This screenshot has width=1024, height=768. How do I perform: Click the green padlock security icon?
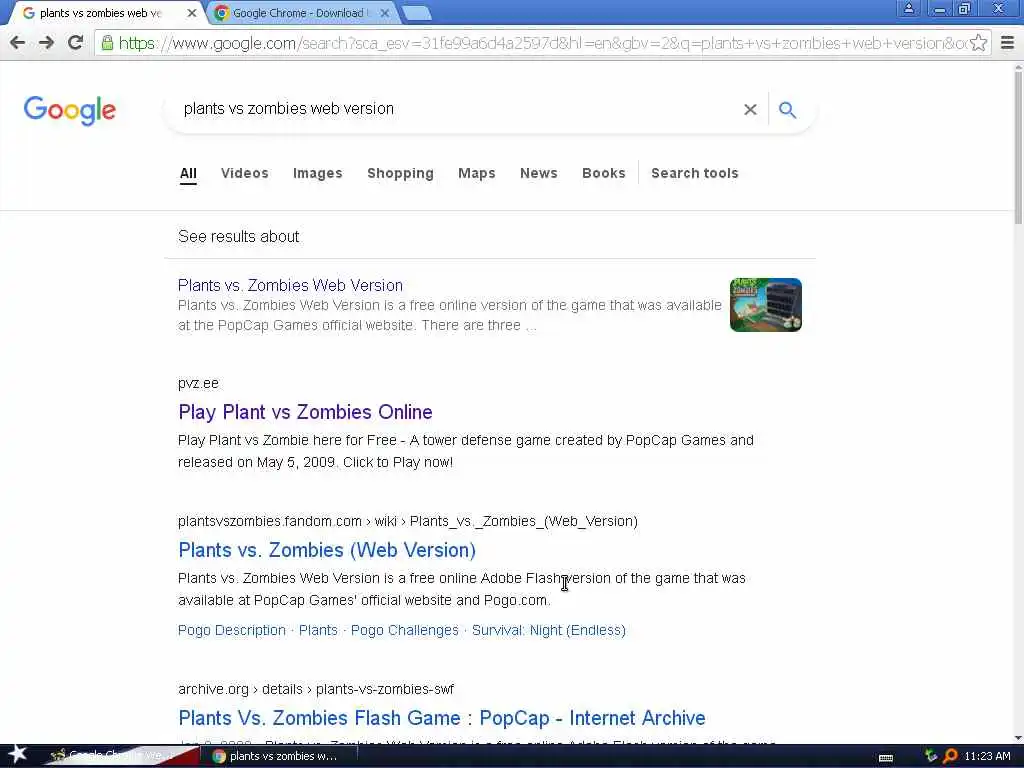(107, 43)
